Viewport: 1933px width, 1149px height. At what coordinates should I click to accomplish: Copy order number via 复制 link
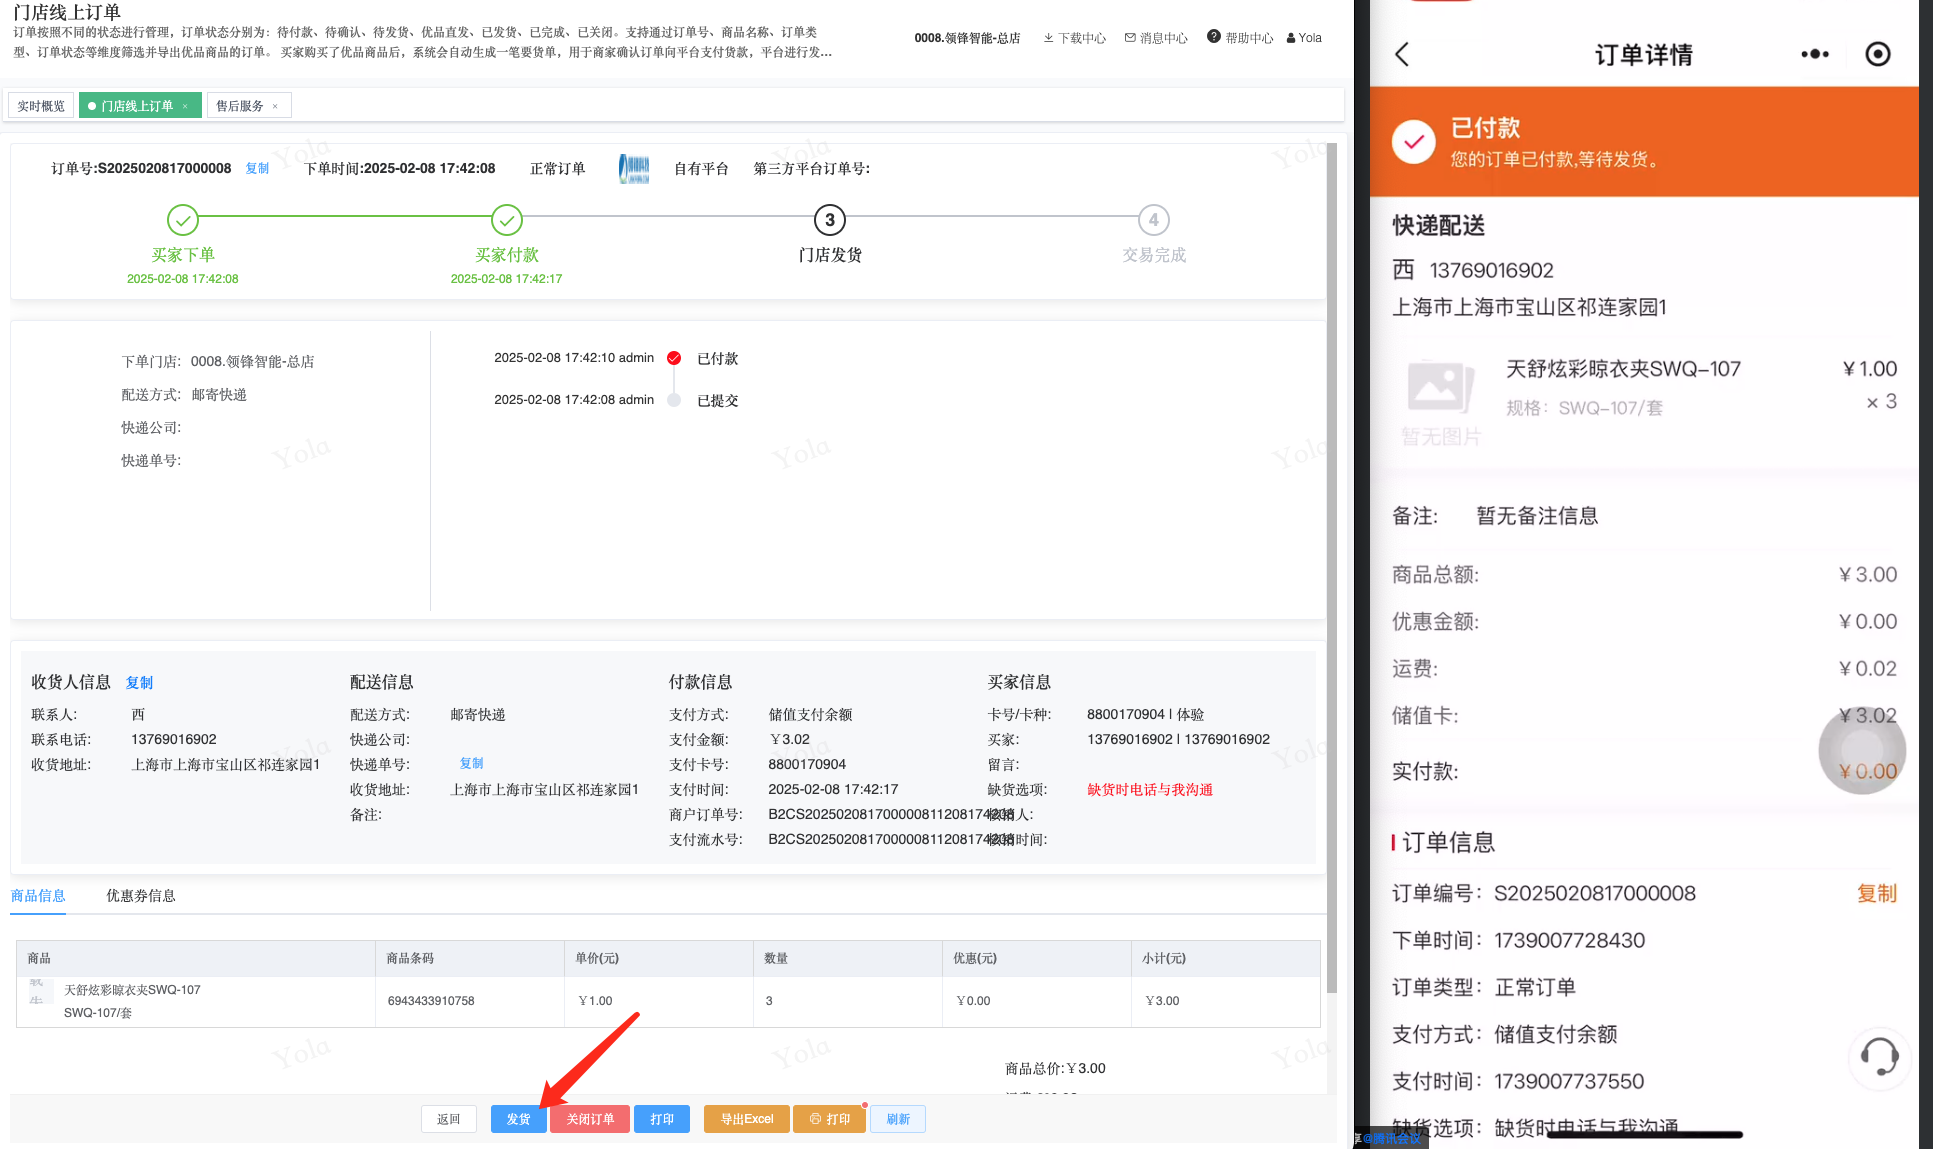(x=257, y=168)
